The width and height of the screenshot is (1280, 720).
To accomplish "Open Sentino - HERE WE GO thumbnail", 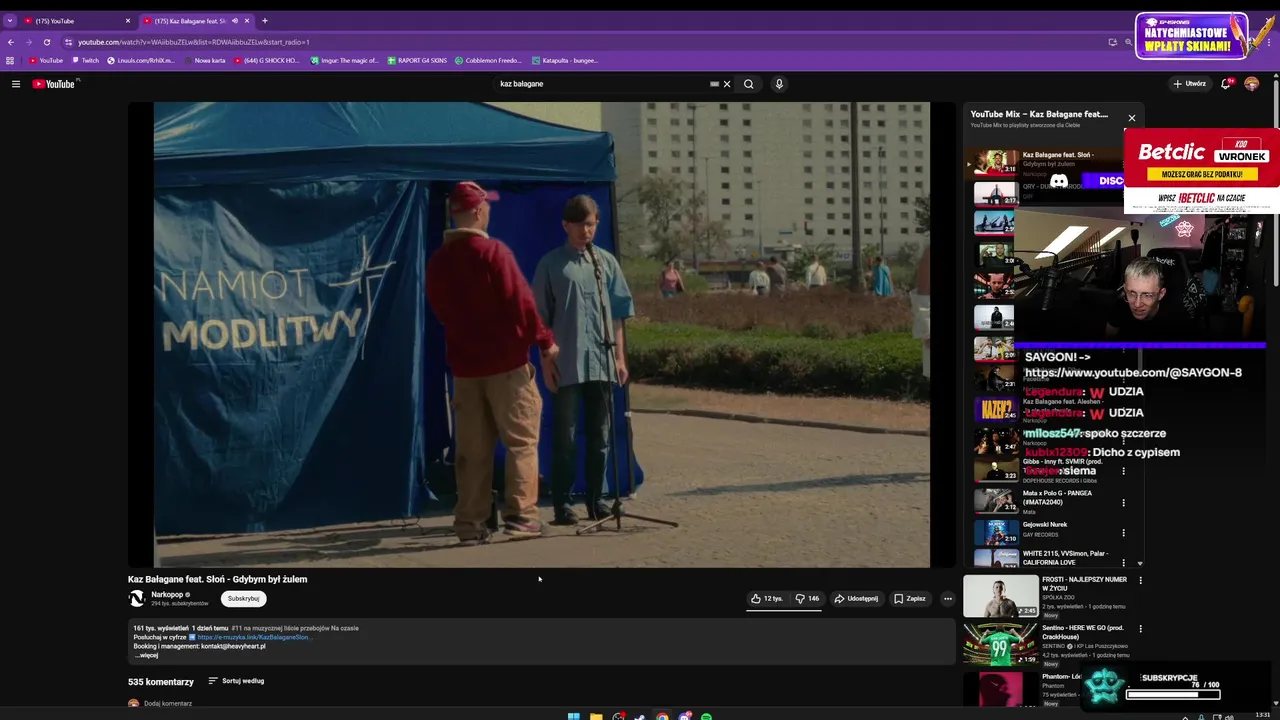I will (1000, 644).
